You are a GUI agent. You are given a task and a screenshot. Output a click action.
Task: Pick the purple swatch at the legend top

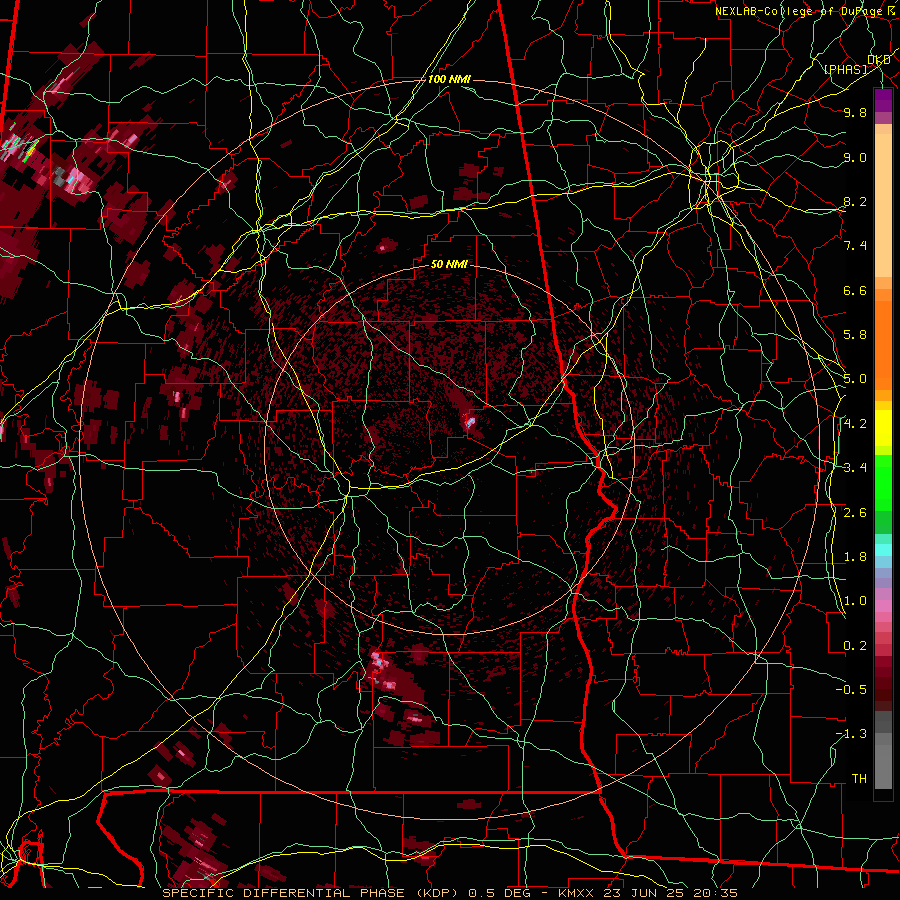coord(883,100)
